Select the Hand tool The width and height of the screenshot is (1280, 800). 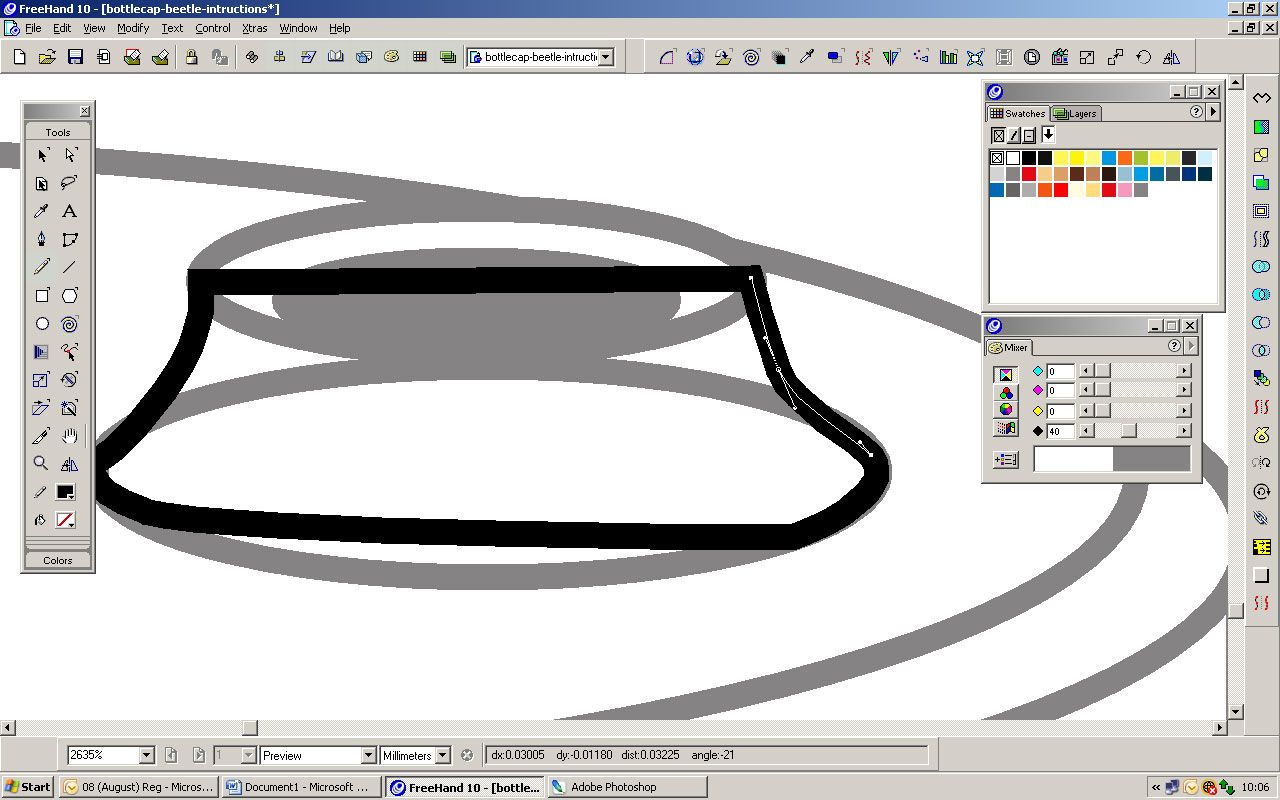point(69,436)
